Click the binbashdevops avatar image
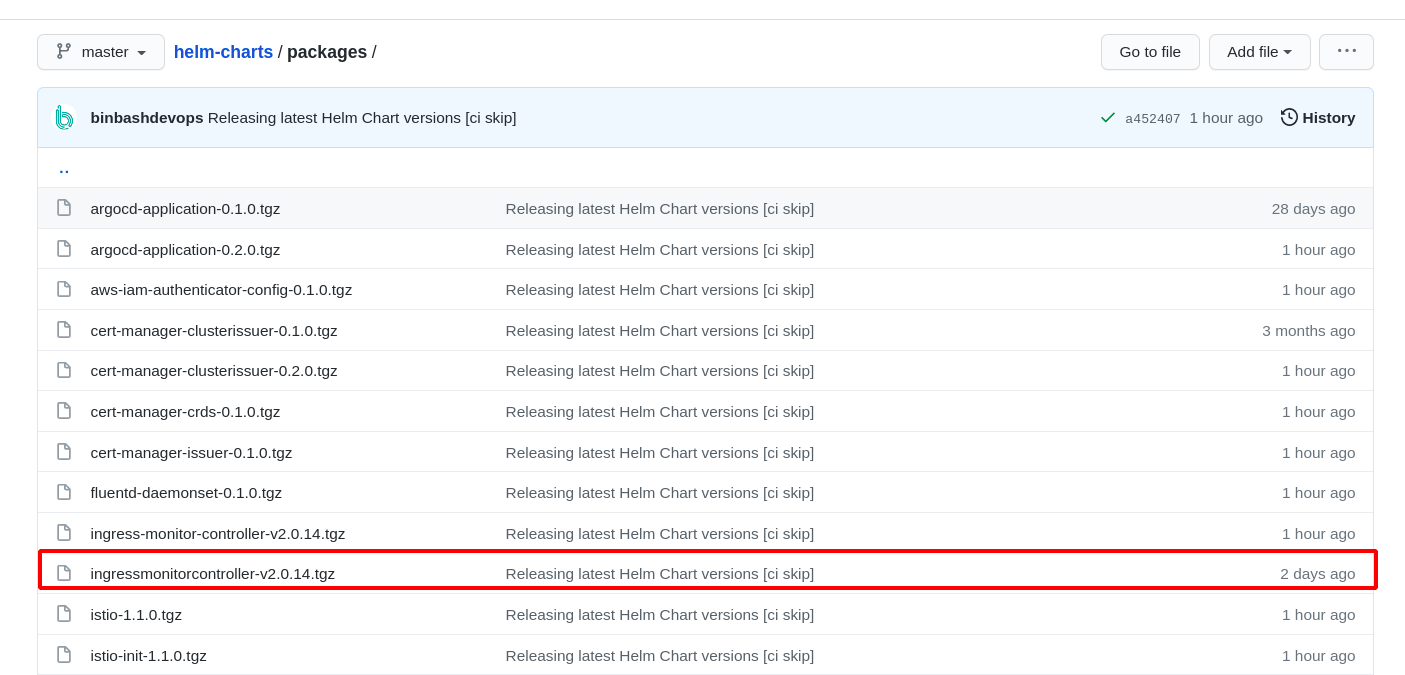This screenshot has height=675, width=1405. 64,118
